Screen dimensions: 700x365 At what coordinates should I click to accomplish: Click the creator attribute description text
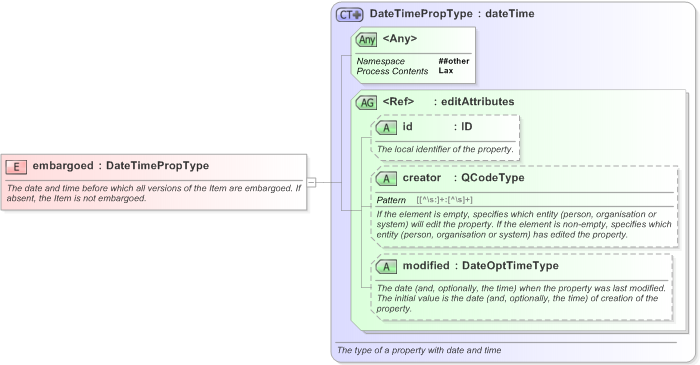click(x=524, y=224)
